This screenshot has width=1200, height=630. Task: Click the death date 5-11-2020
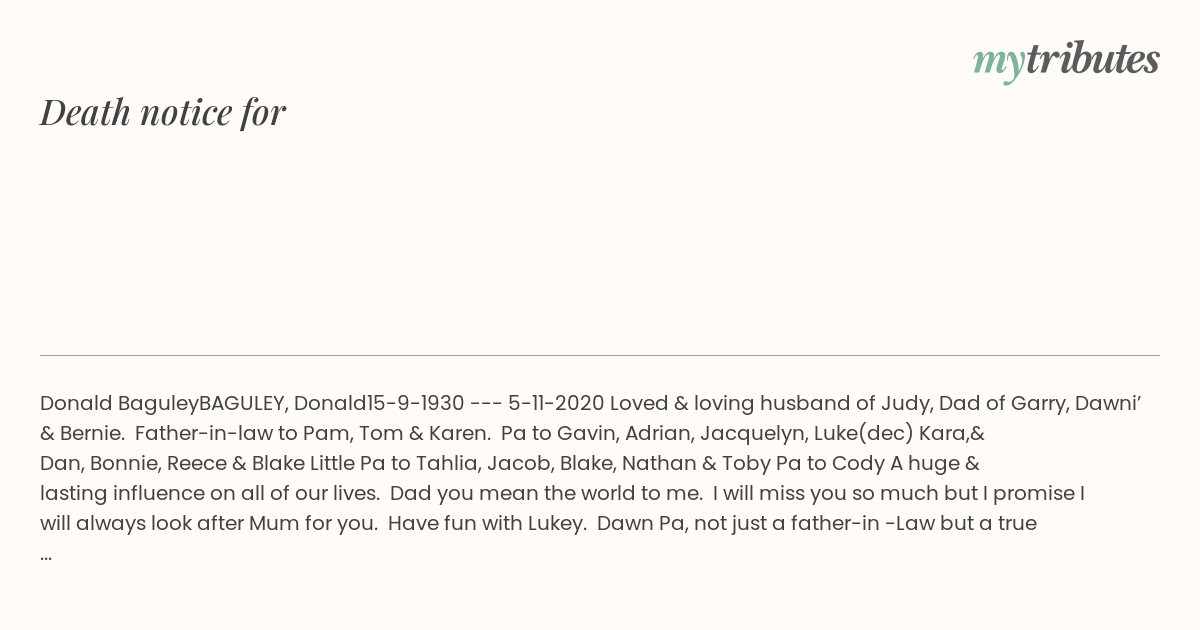pyautogui.click(x=556, y=404)
